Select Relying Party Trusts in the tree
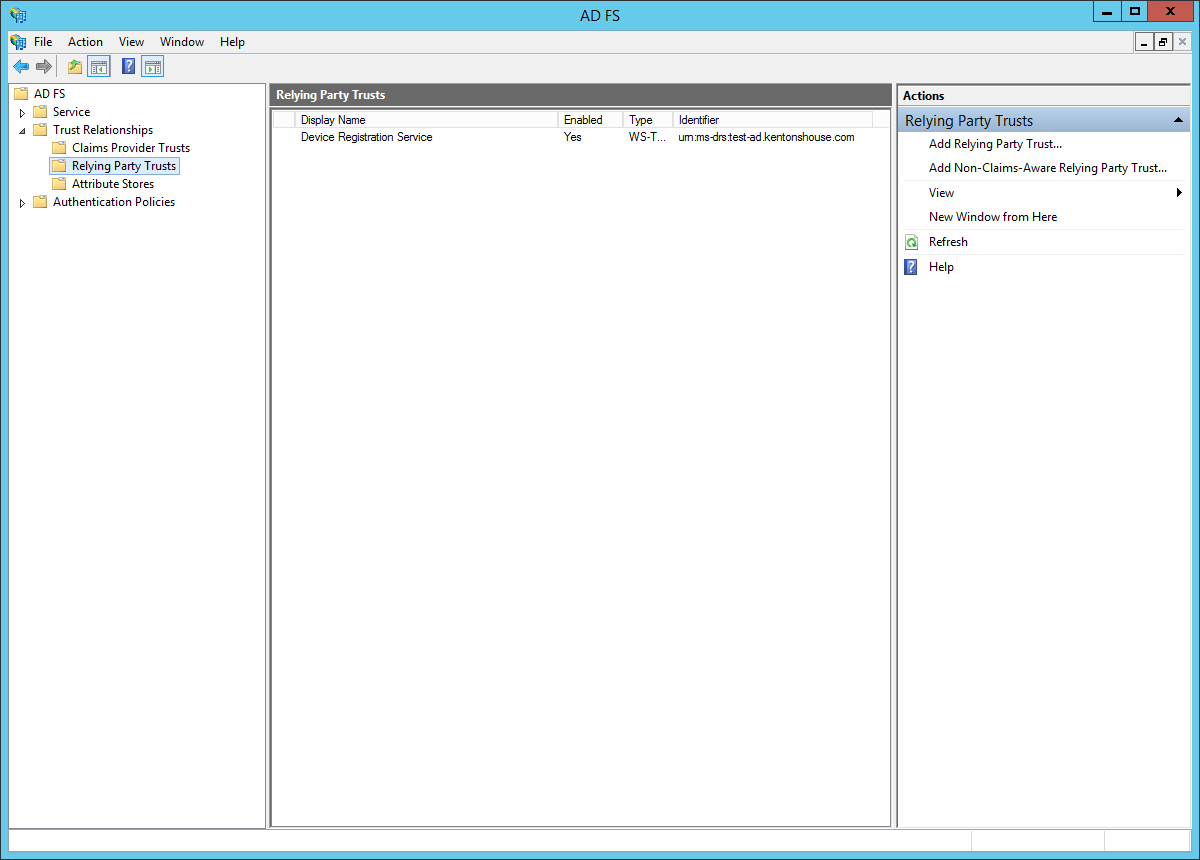Image resolution: width=1200 pixels, height=860 pixels. [124, 166]
